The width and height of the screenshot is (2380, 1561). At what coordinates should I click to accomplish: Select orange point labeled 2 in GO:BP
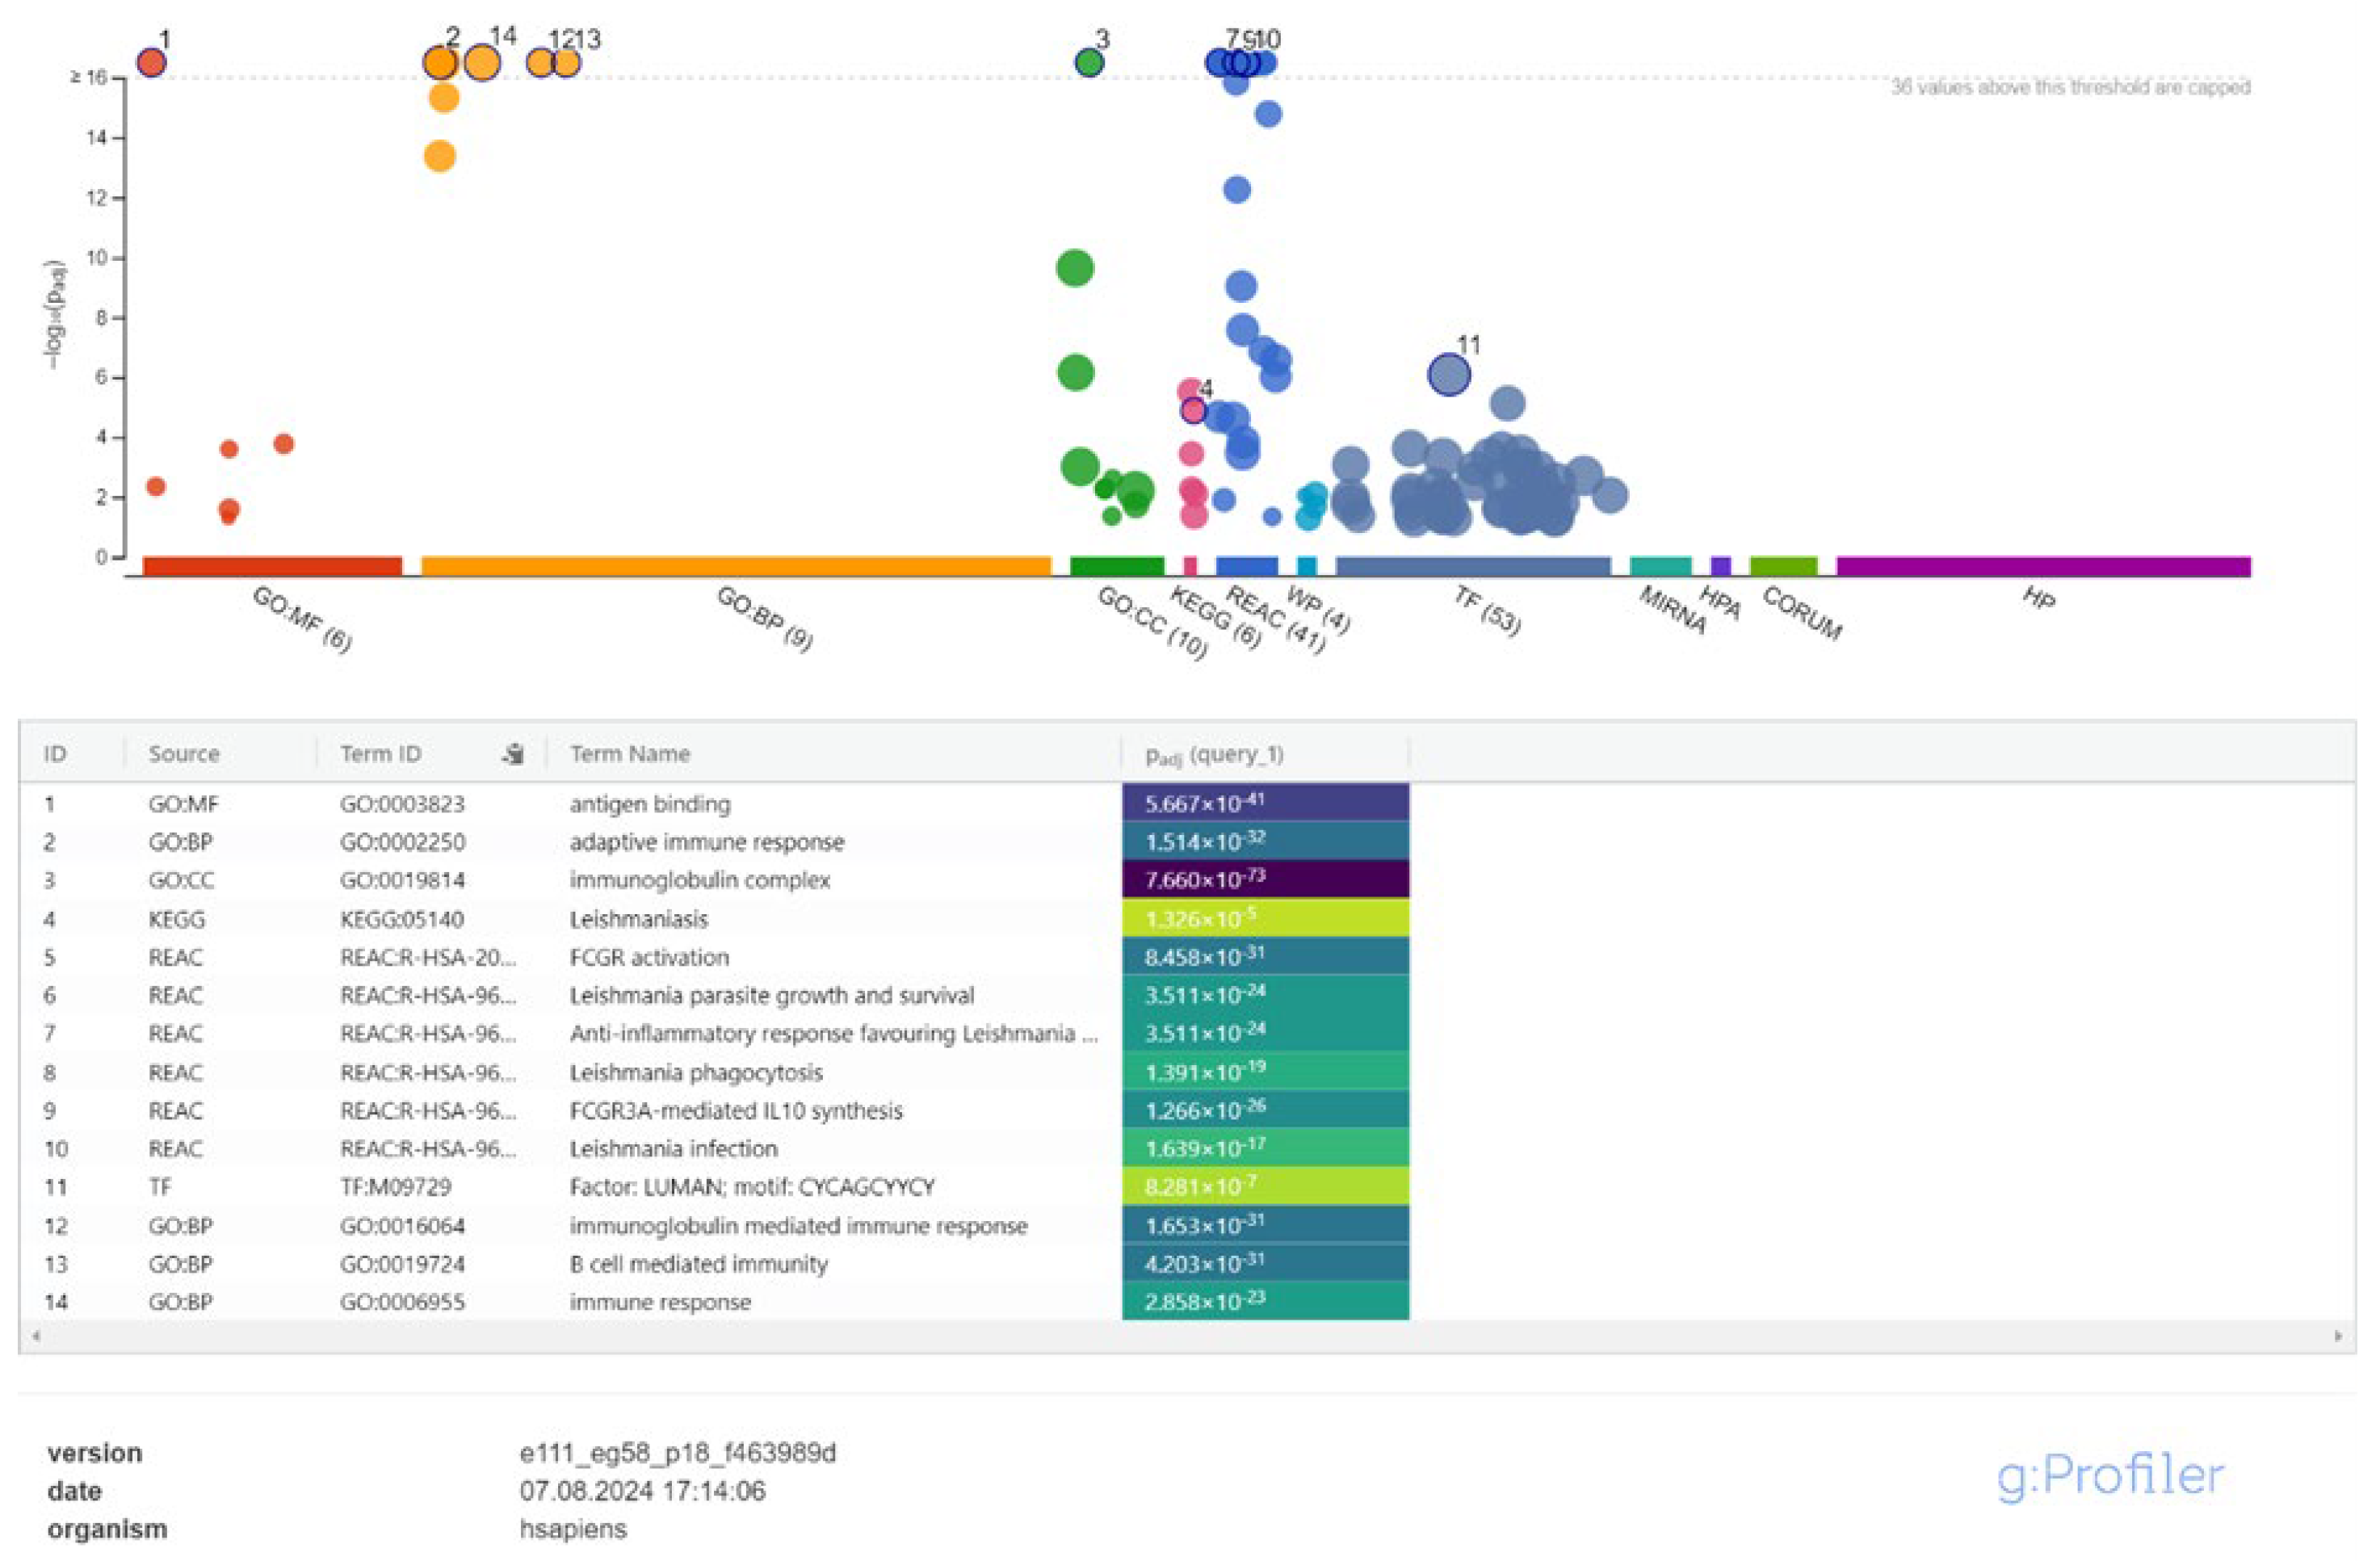click(x=441, y=62)
